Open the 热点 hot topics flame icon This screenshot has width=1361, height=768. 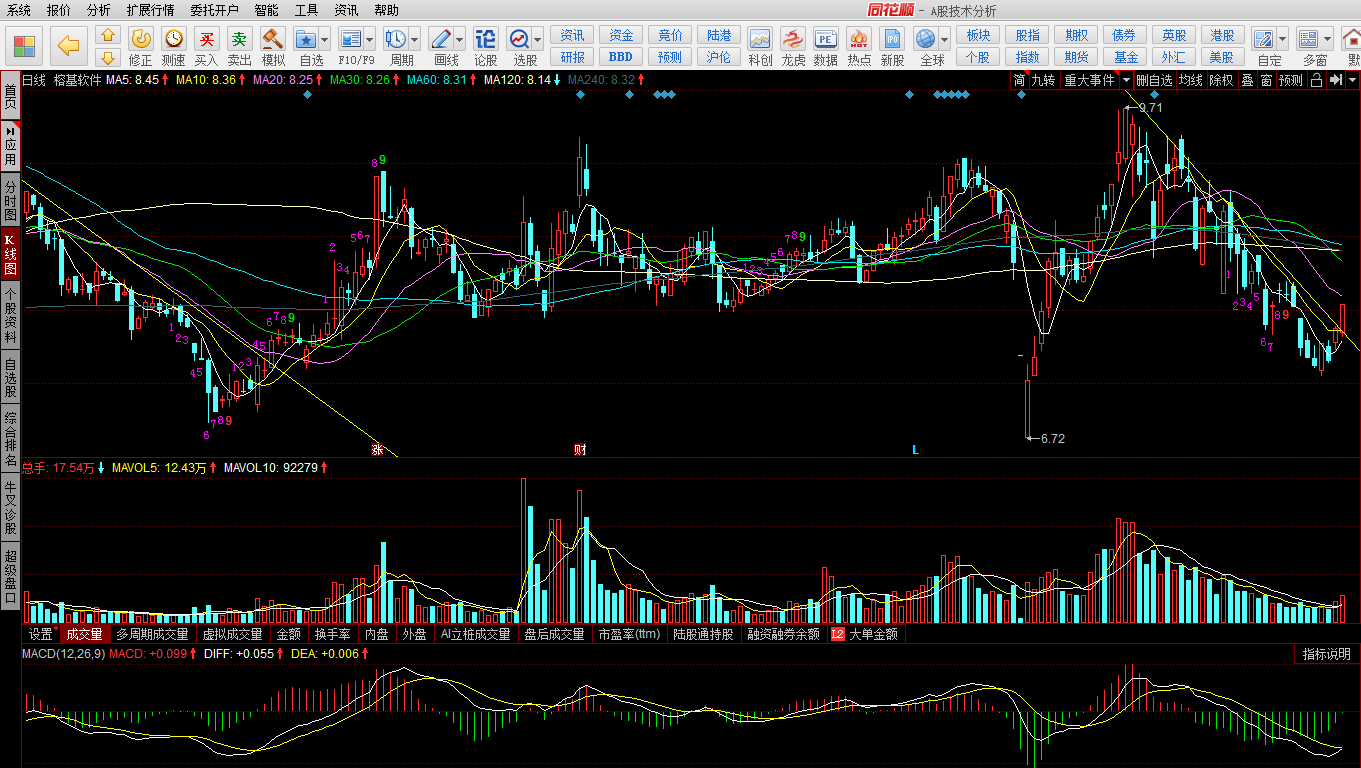859,46
